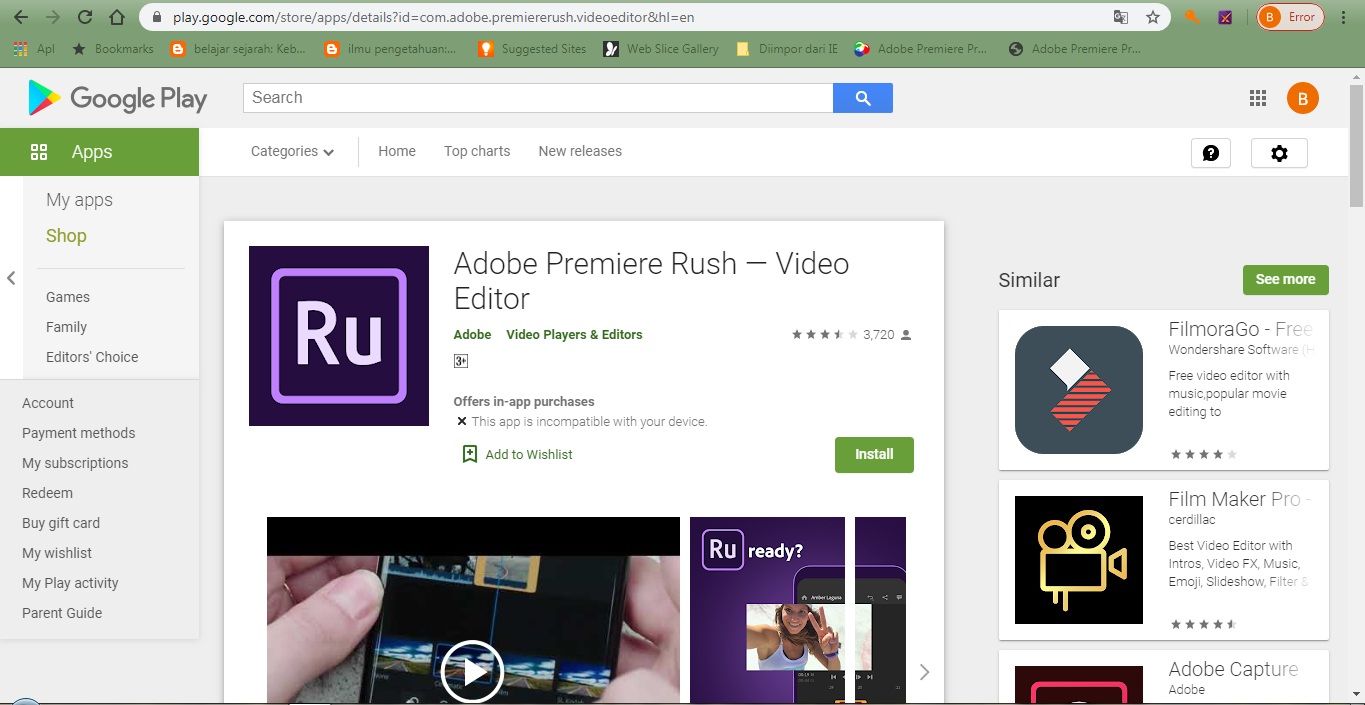Click the lock icon in address bar
The width and height of the screenshot is (1365, 705).
tap(156, 17)
